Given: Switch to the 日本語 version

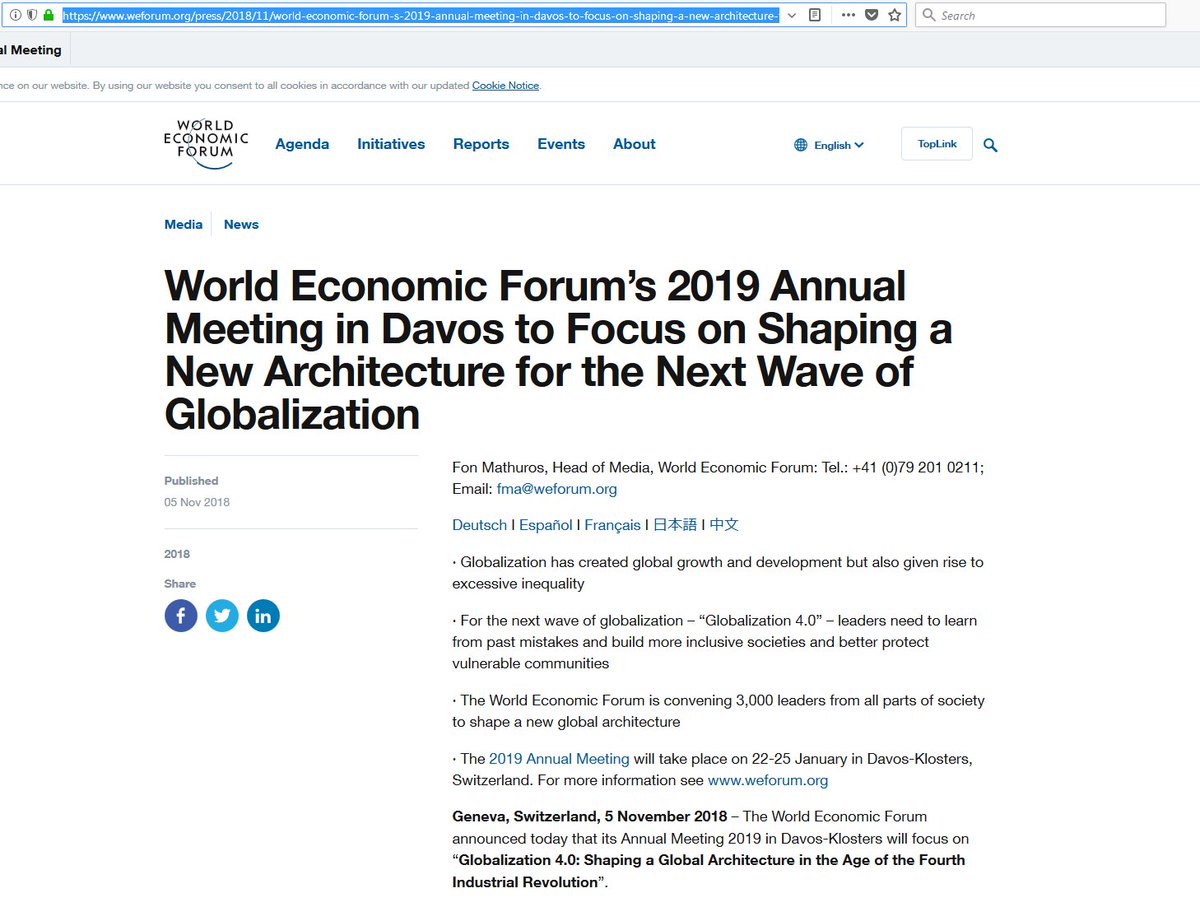Looking at the screenshot, I should [675, 525].
